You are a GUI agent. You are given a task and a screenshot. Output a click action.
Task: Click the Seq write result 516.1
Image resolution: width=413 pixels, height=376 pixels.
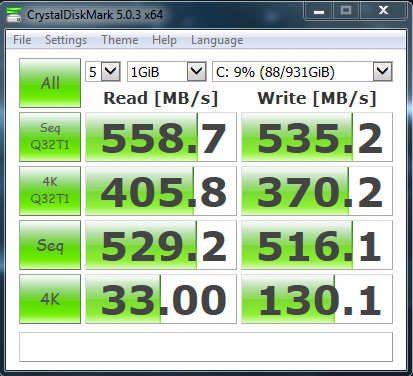point(317,245)
